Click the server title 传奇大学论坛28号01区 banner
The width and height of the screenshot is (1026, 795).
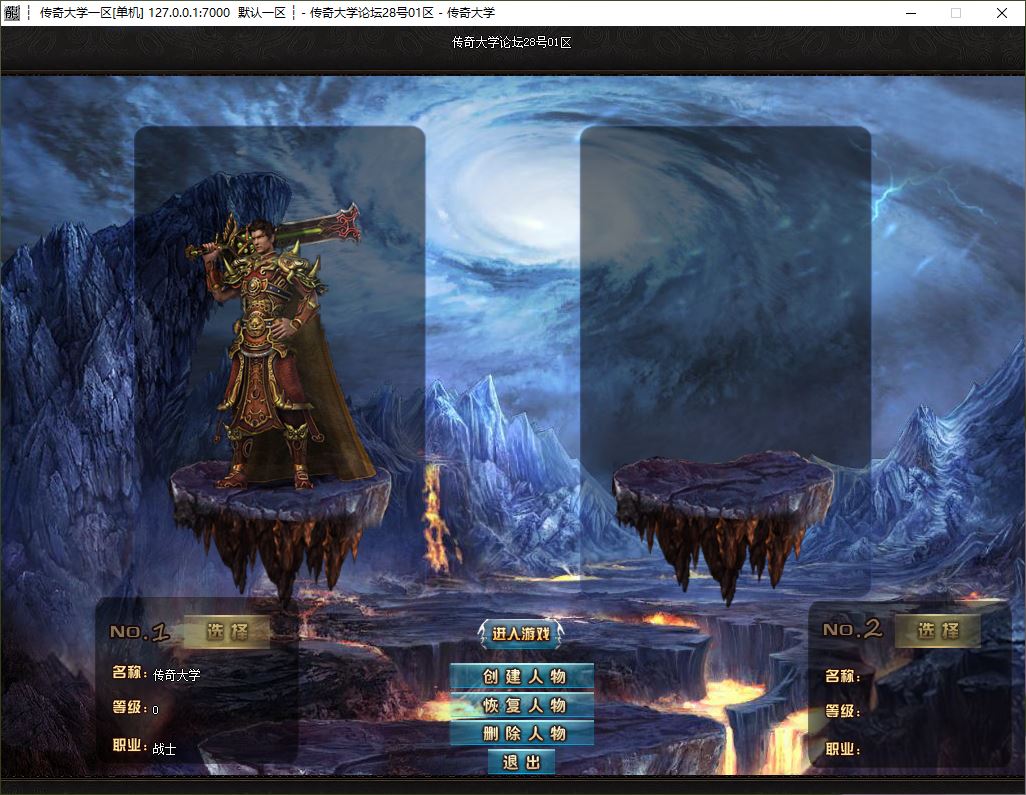tap(512, 43)
